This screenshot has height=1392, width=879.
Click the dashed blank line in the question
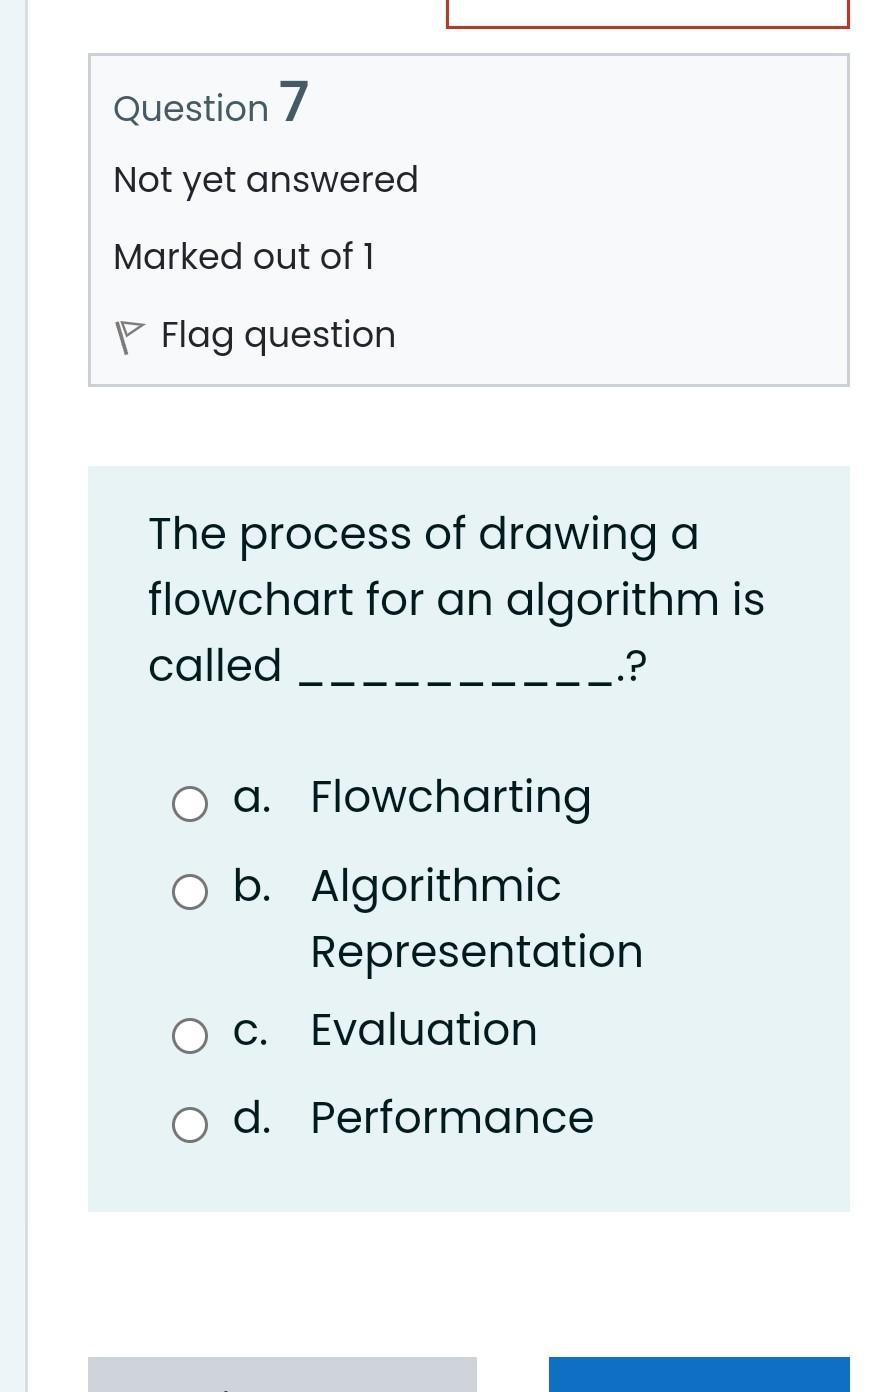click(x=457, y=680)
